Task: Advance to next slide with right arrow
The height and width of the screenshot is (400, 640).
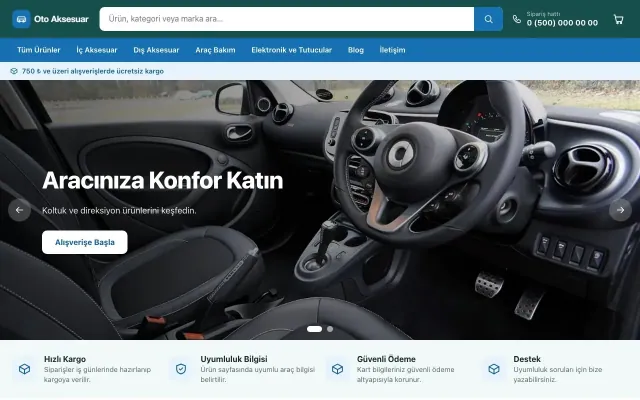Action: click(620, 210)
